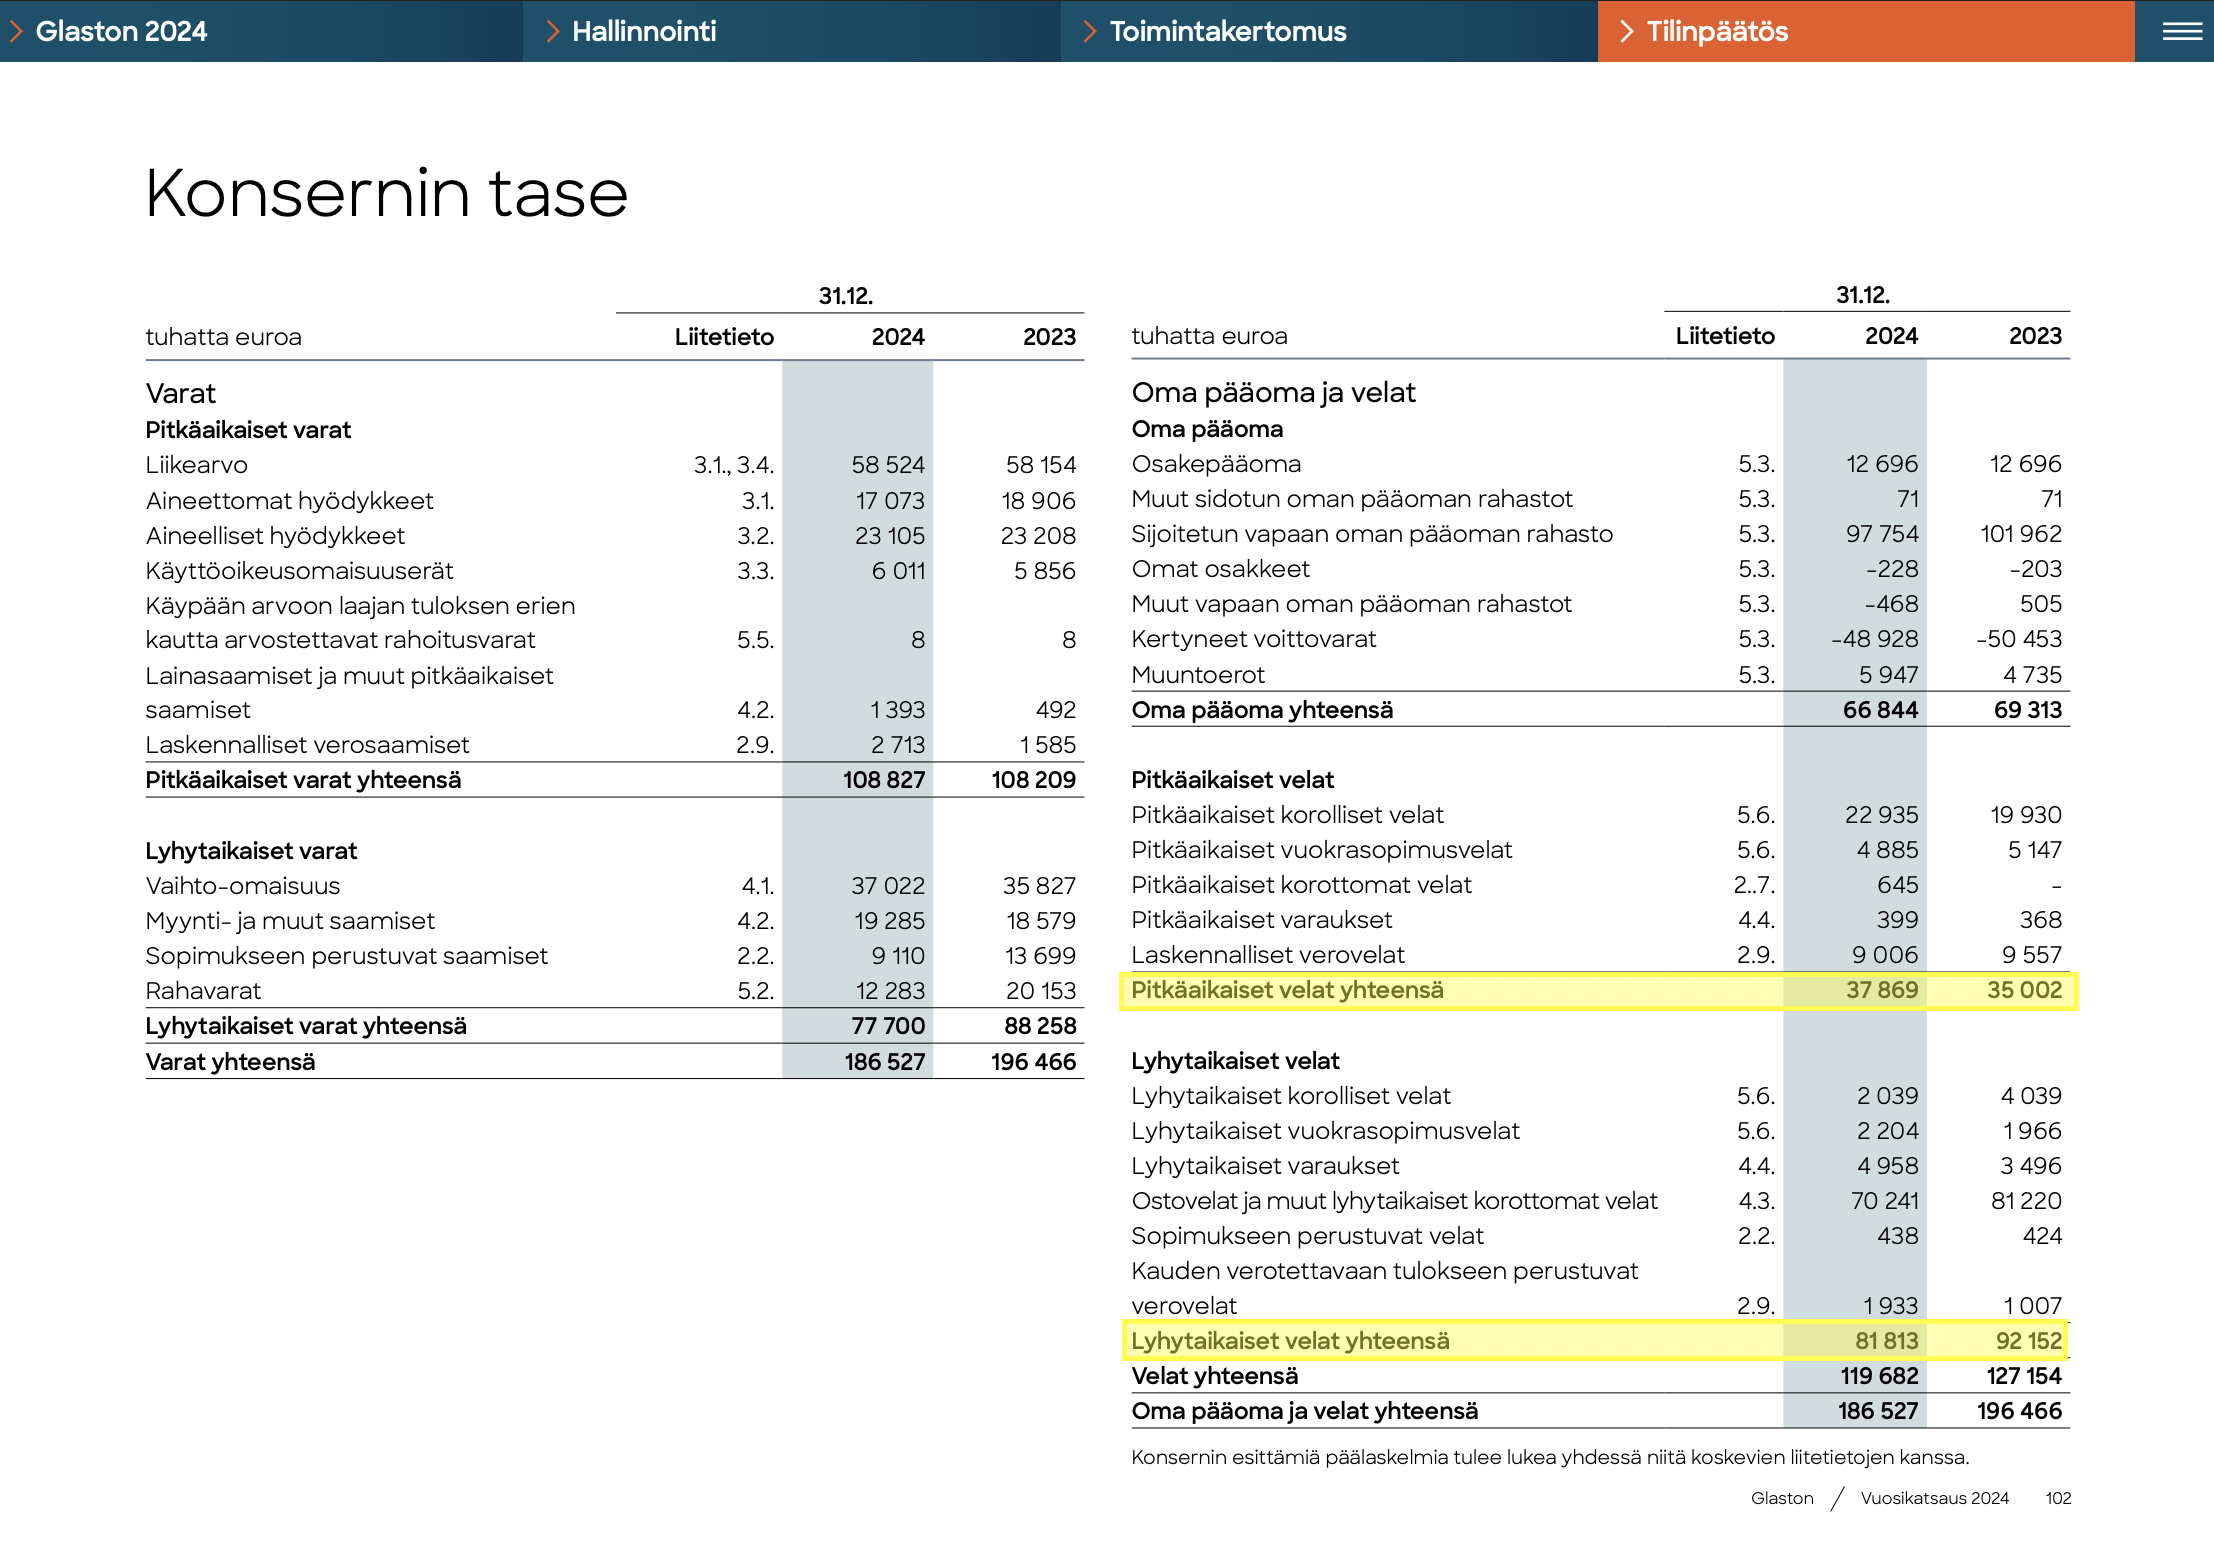Select the orange Tilinpäätös tab

[x=1717, y=31]
